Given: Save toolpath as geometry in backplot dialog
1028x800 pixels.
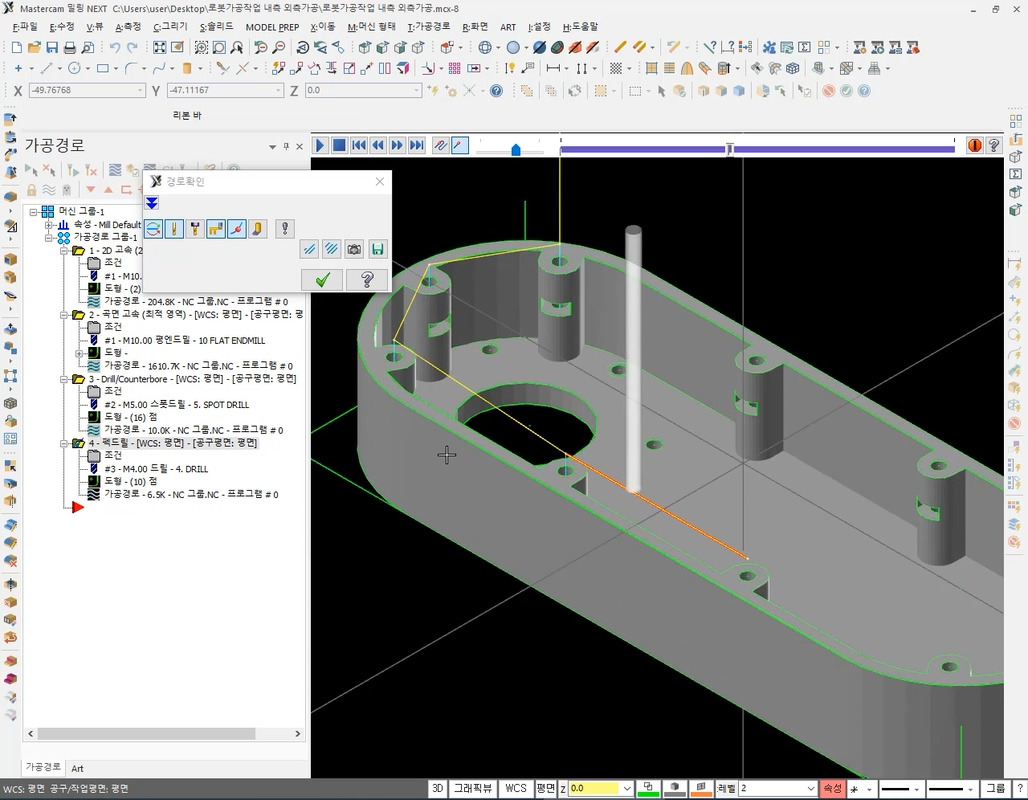Looking at the screenshot, I should pos(377,249).
